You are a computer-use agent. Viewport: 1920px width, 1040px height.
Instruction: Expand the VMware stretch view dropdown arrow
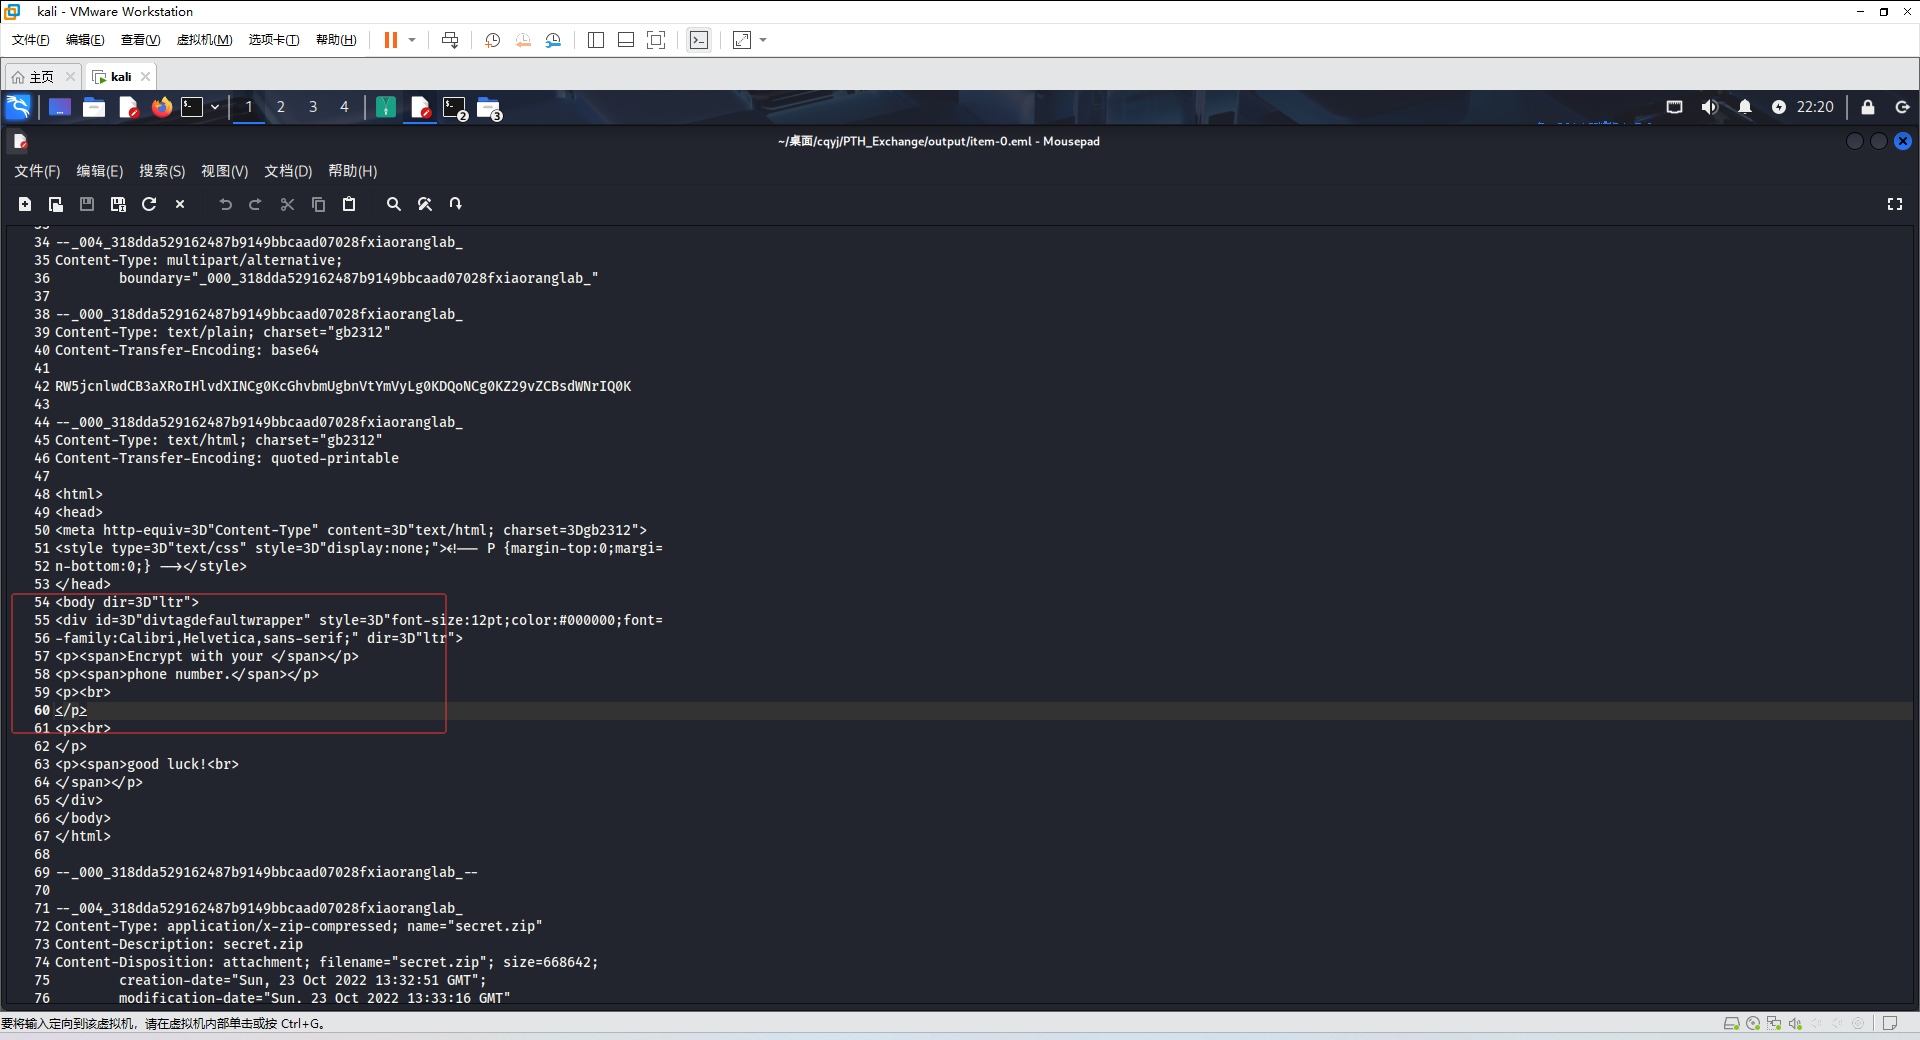[x=764, y=40]
